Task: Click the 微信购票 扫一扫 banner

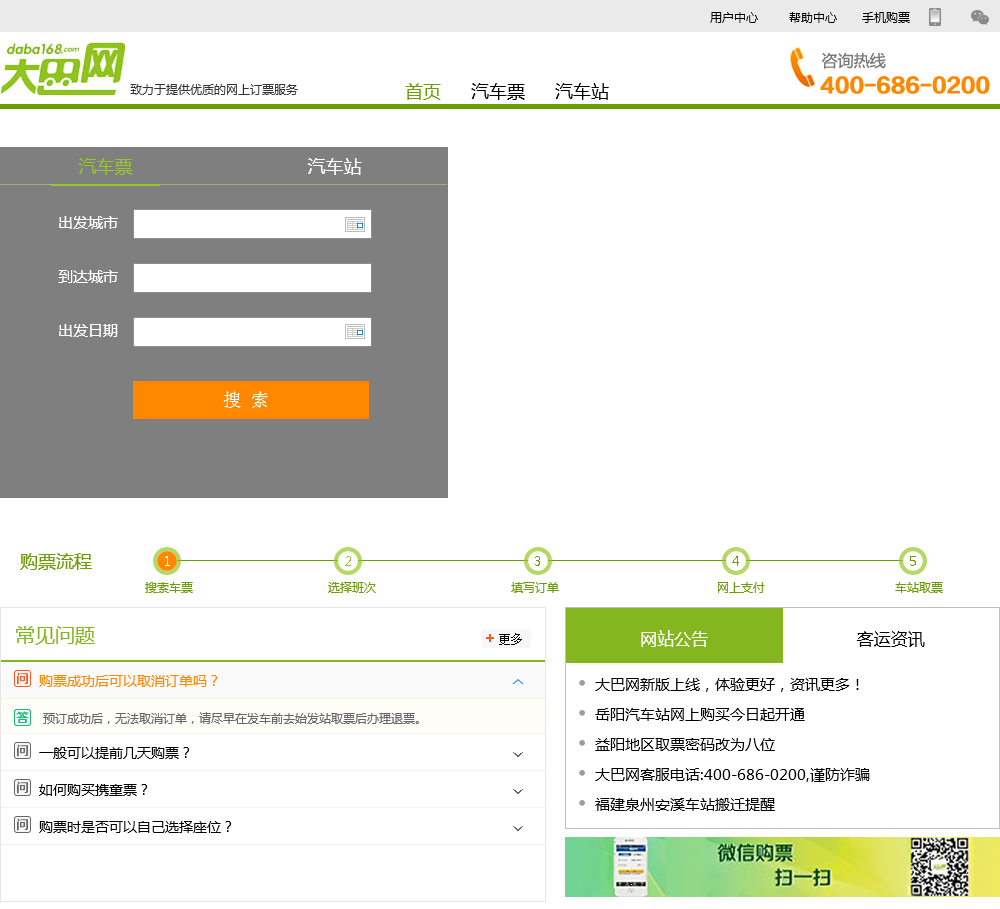Action: (x=783, y=867)
